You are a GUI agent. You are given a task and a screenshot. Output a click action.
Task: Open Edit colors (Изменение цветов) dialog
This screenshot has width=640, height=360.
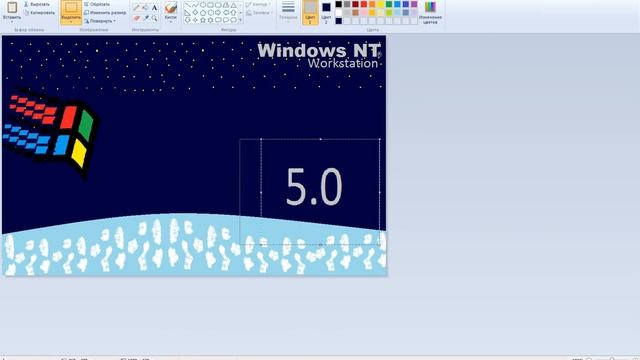tap(430, 13)
